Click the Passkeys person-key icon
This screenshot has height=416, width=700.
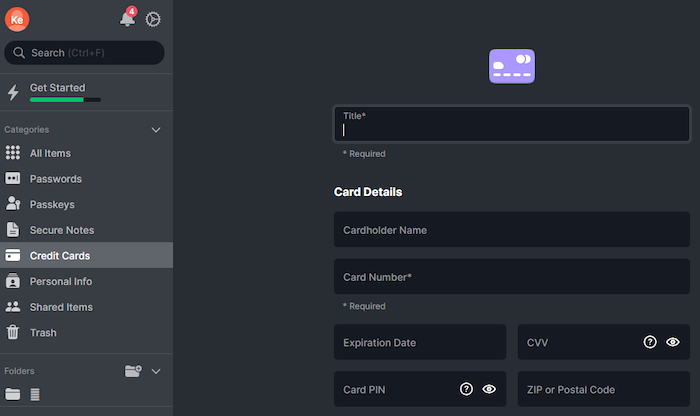tap(13, 204)
